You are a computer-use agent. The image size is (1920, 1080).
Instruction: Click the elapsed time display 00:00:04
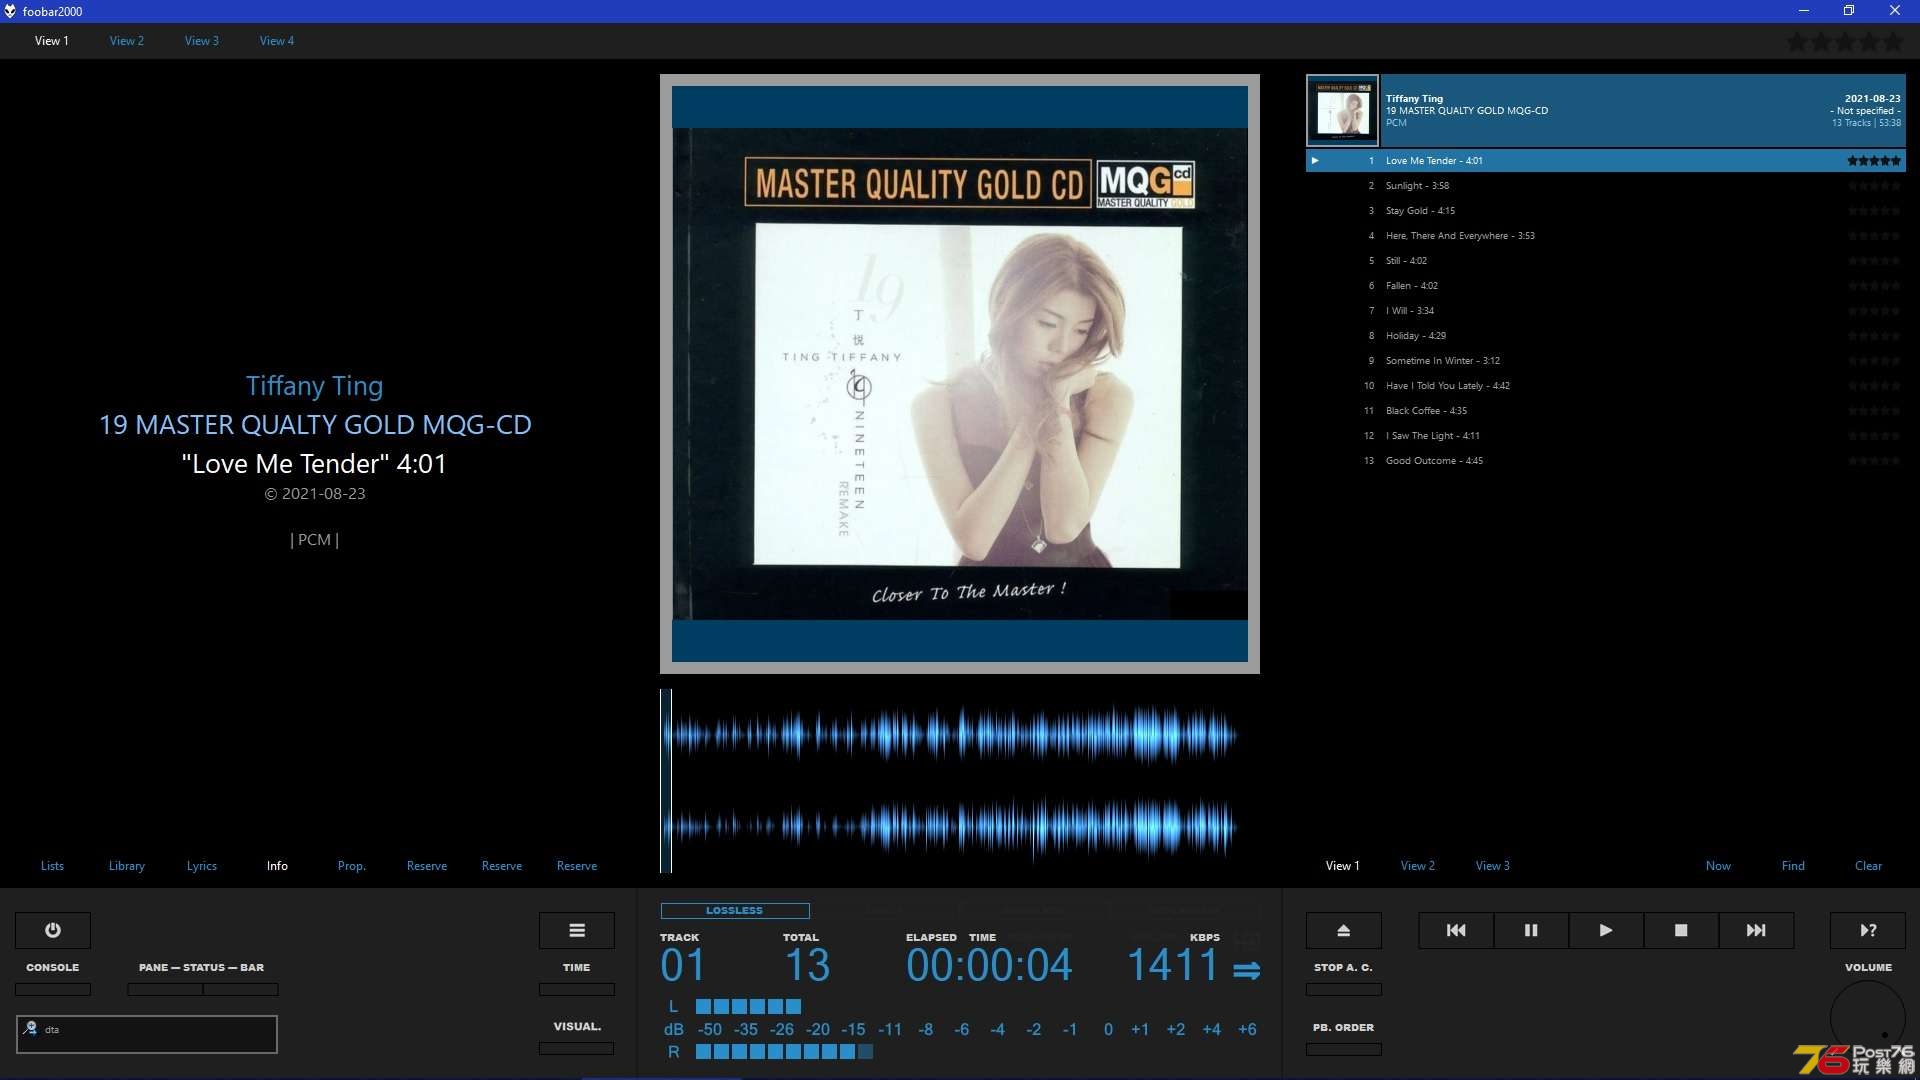click(989, 965)
